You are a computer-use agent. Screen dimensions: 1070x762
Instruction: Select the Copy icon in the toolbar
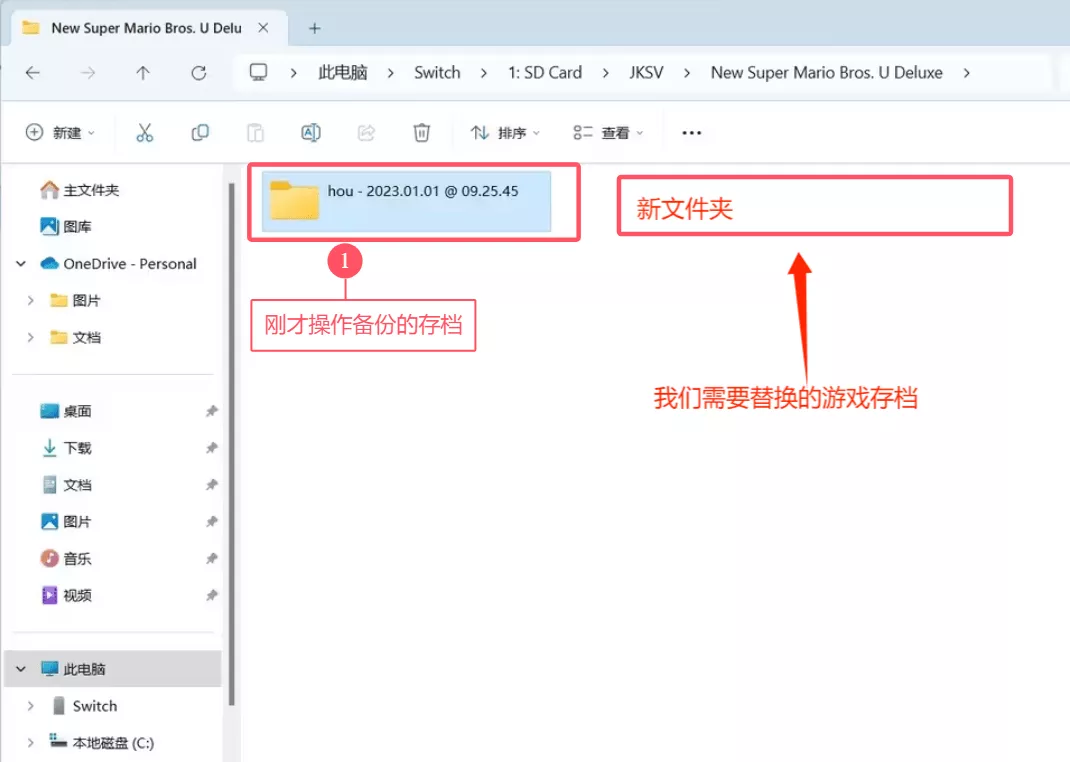pyautogui.click(x=199, y=132)
